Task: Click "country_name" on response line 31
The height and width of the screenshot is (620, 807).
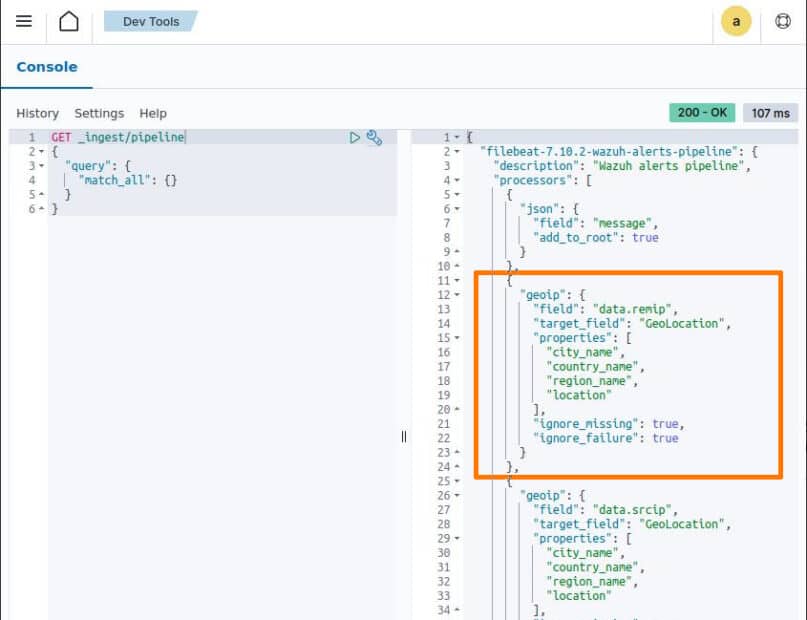Action: coord(592,568)
